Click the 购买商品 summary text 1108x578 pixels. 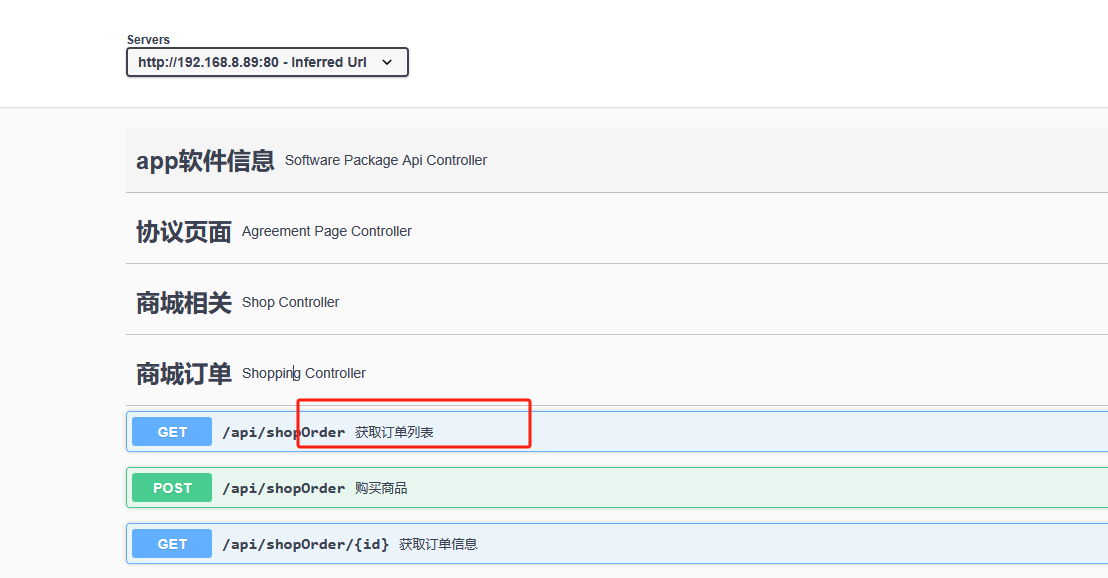381,488
